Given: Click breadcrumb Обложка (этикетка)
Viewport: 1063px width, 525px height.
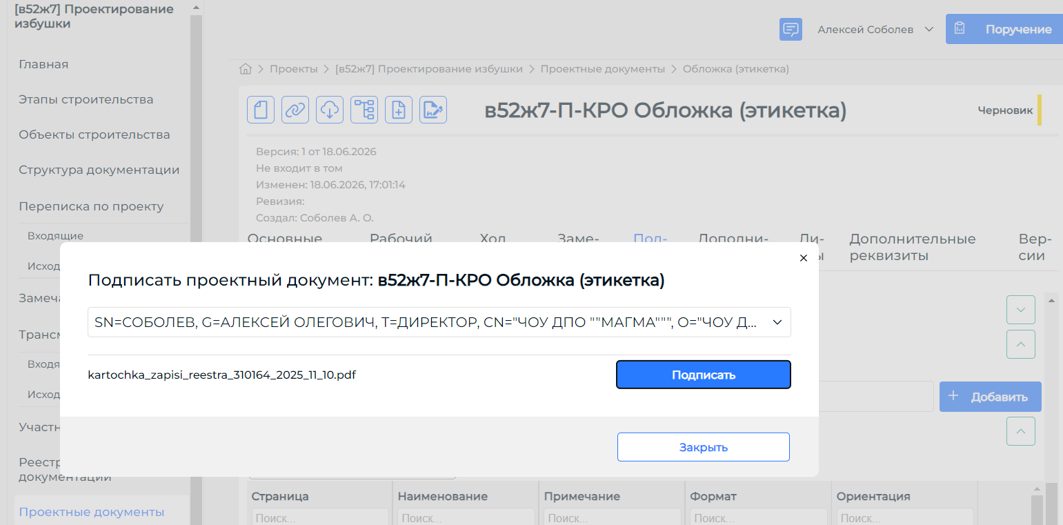Looking at the screenshot, I should tap(736, 69).
